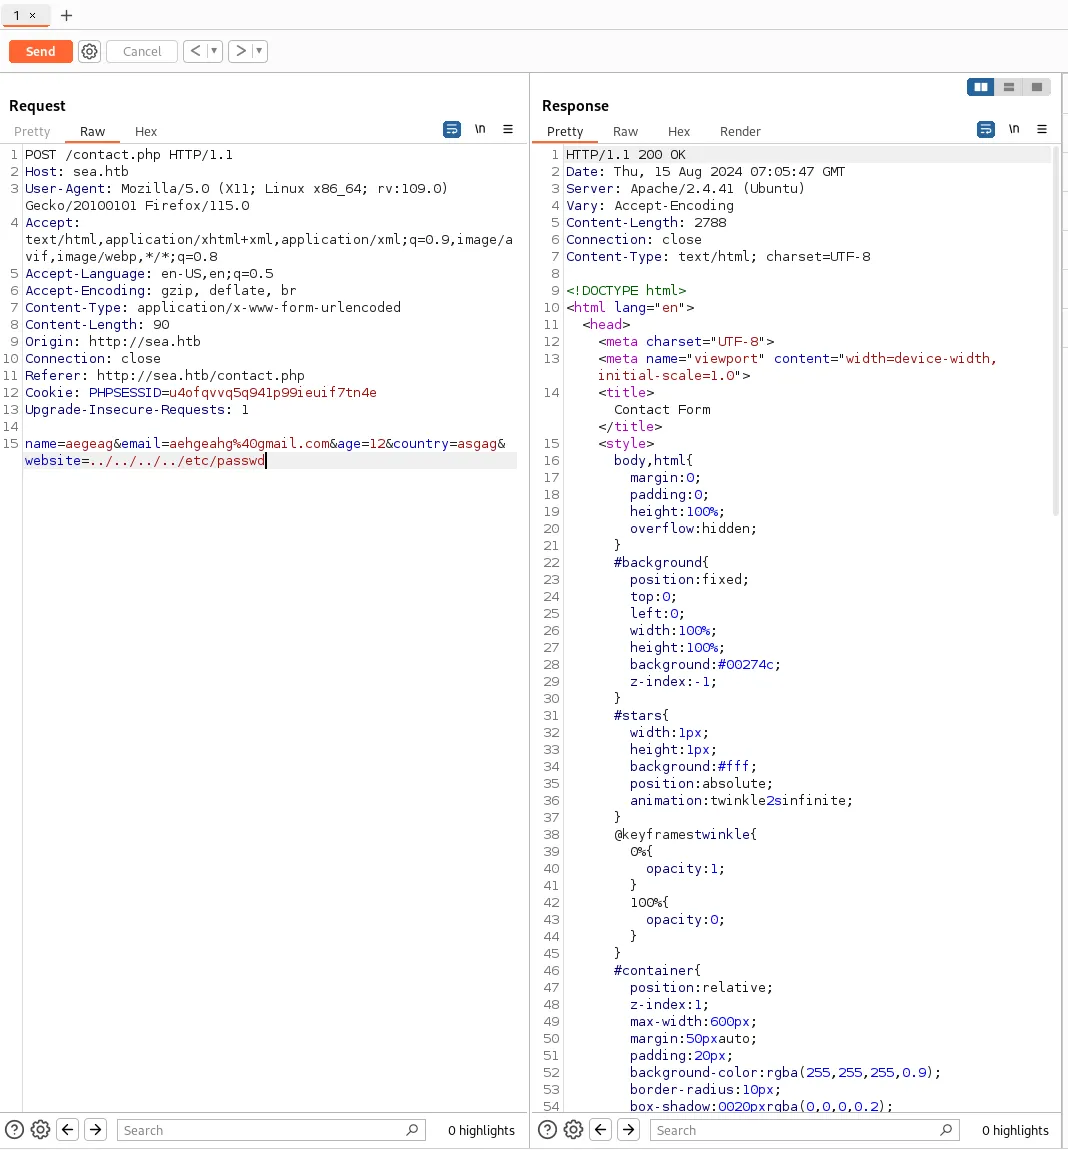
Task: Toggle non-printable characters in Request panel
Action: 480,129
